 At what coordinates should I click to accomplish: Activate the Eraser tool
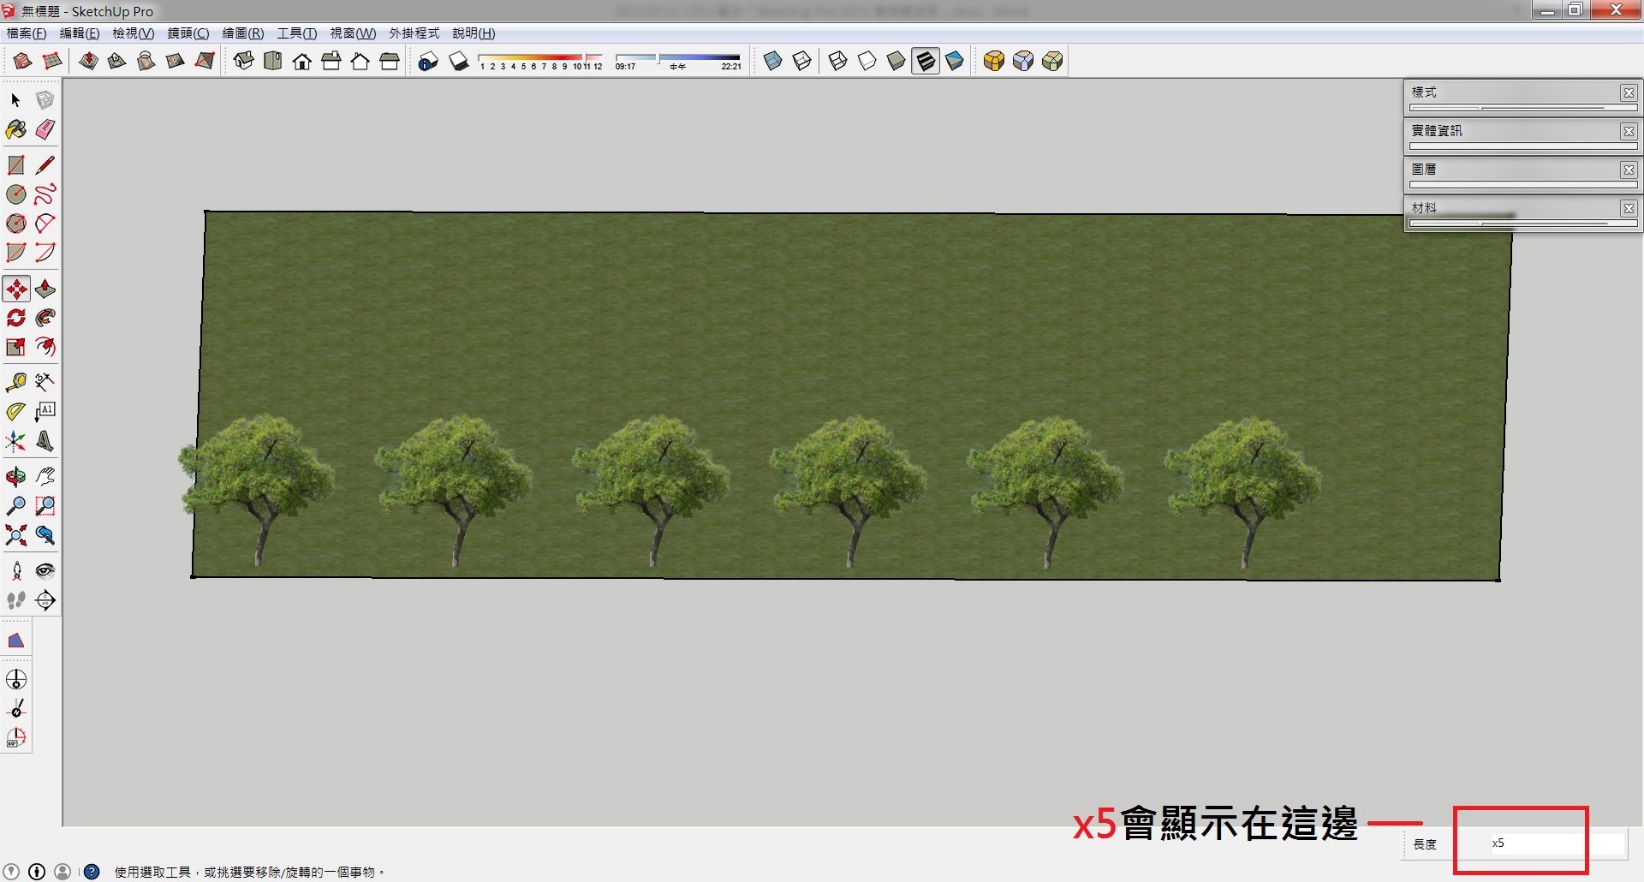[x=45, y=129]
